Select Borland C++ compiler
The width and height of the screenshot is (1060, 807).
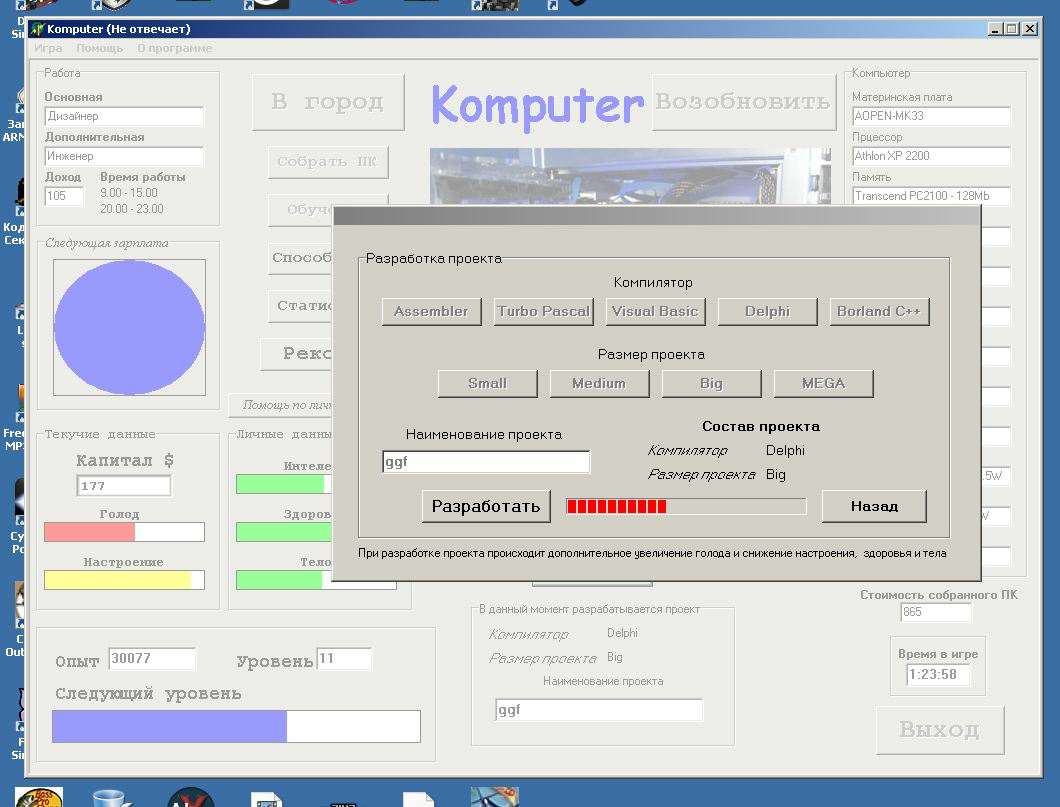tap(879, 312)
